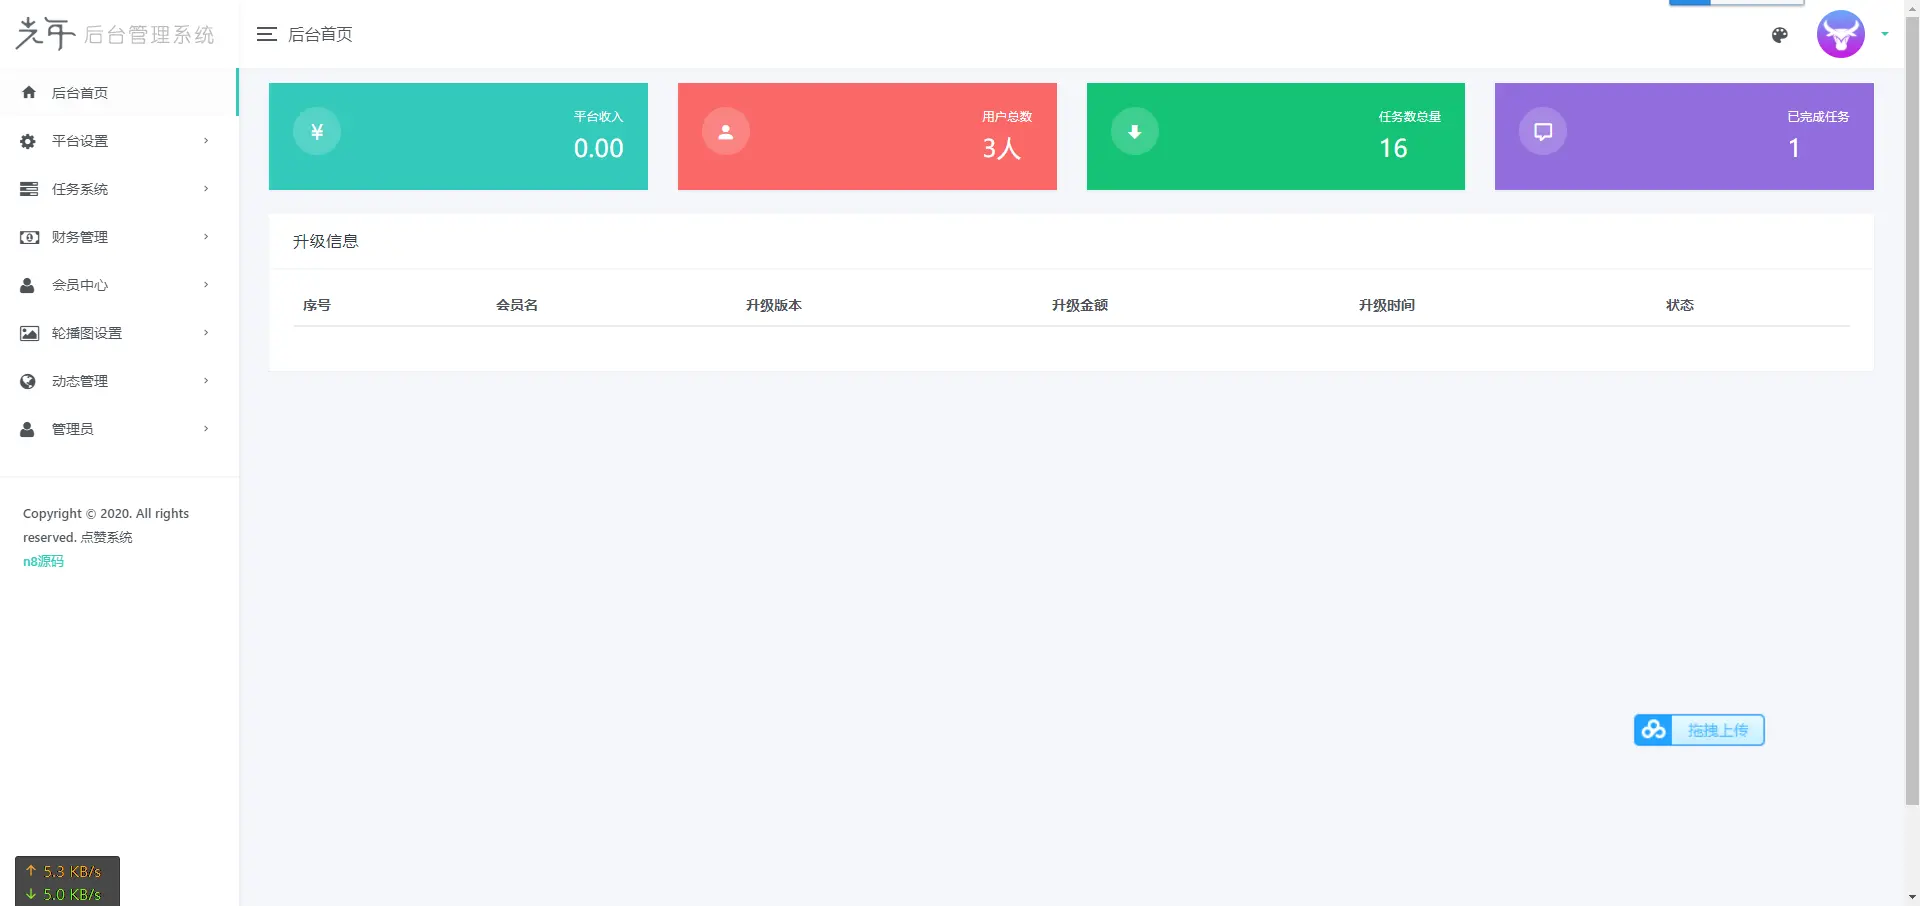Click the 状态 column header
Image resolution: width=1920 pixels, height=906 pixels.
(1680, 305)
